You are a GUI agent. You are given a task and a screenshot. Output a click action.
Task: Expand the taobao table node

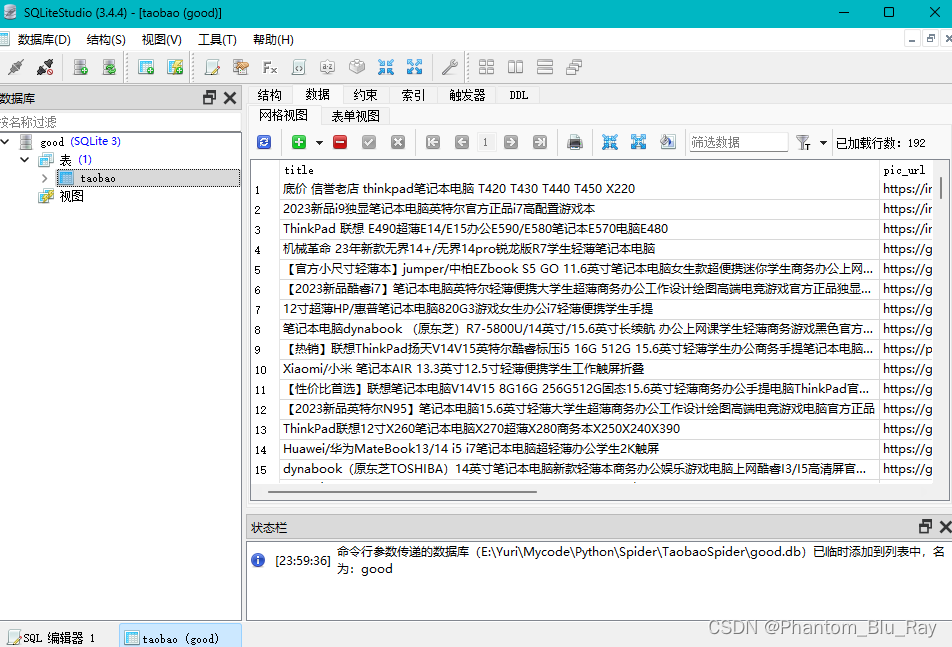point(44,178)
